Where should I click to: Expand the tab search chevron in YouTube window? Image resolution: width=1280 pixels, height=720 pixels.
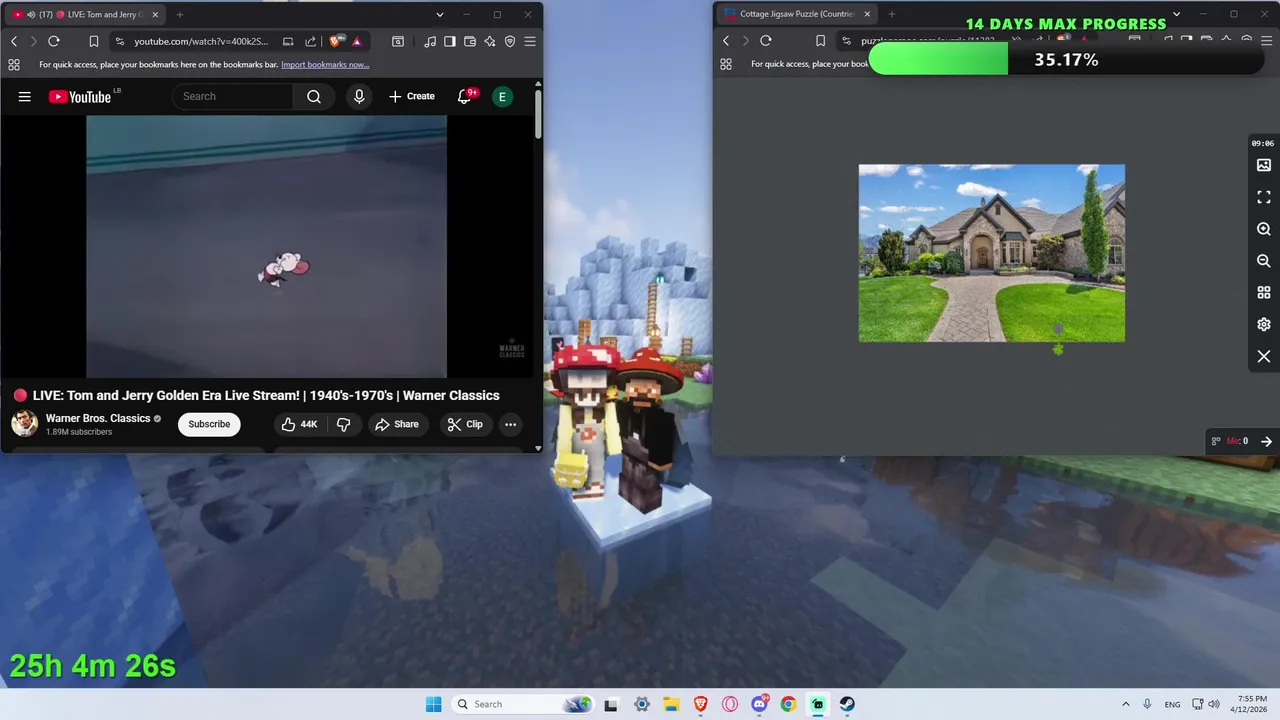(x=440, y=14)
